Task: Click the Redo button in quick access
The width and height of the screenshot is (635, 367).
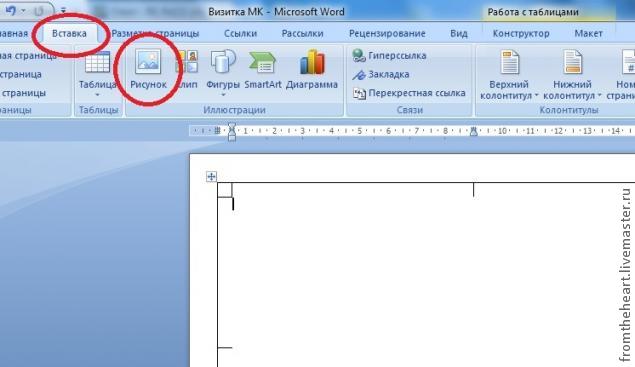Action: pos(38,11)
